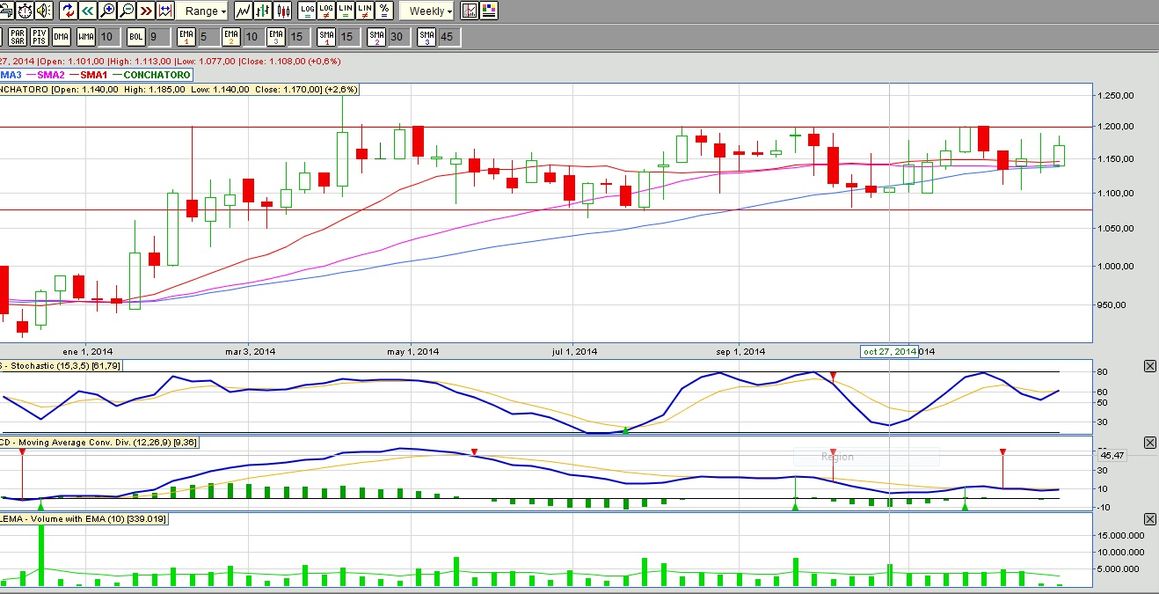This screenshot has height=594, width=1159.
Task: Toggle the WMA indicator
Action: (x=86, y=37)
